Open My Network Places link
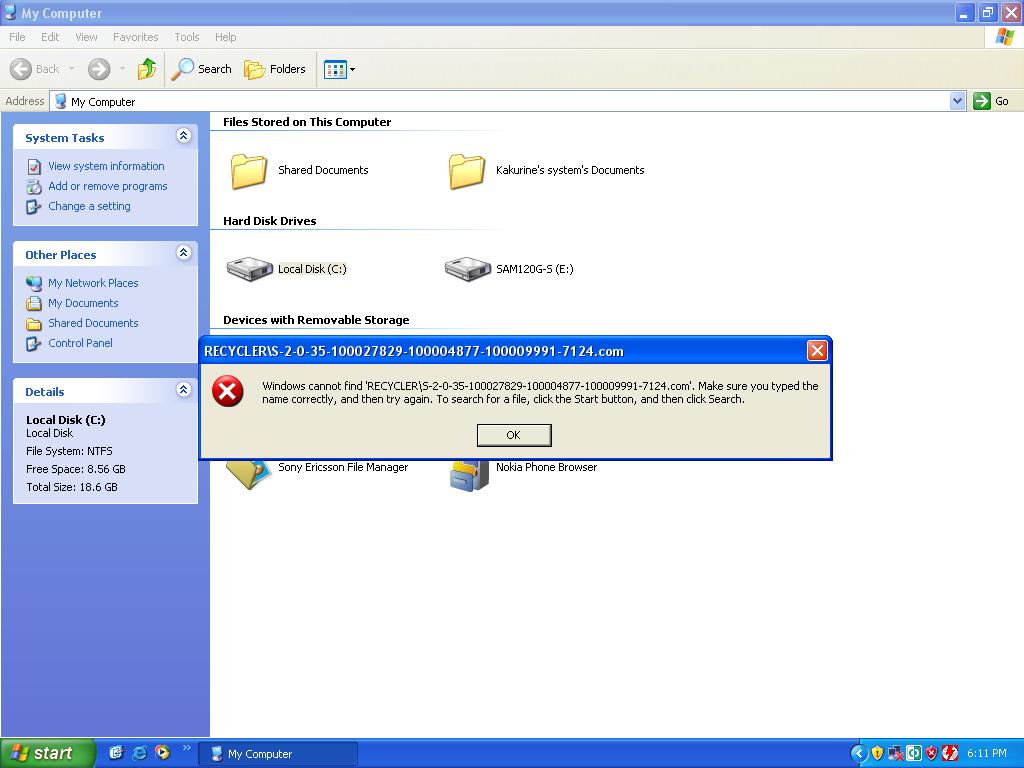This screenshot has width=1024, height=768. [93, 283]
